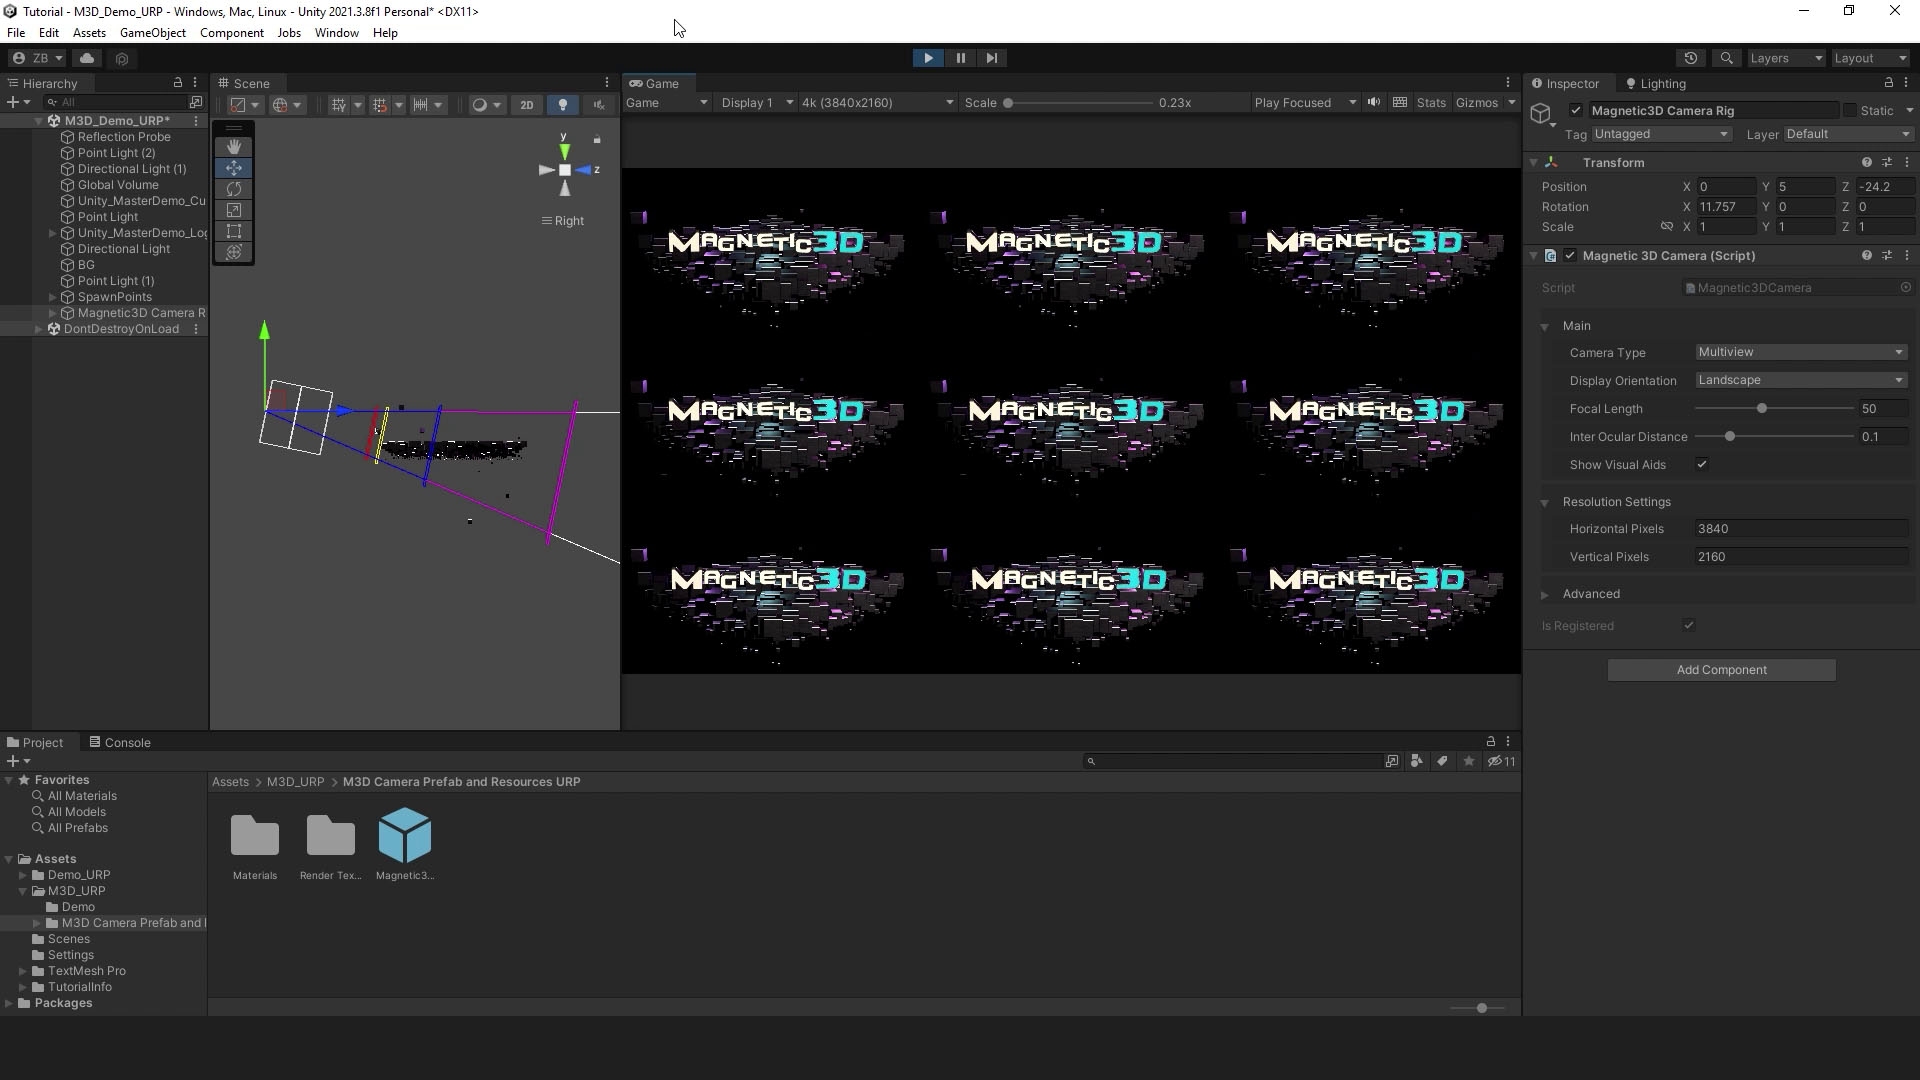Switch to the Hand (pan) tool
Screen dimensions: 1920x1080
(x=234, y=146)
